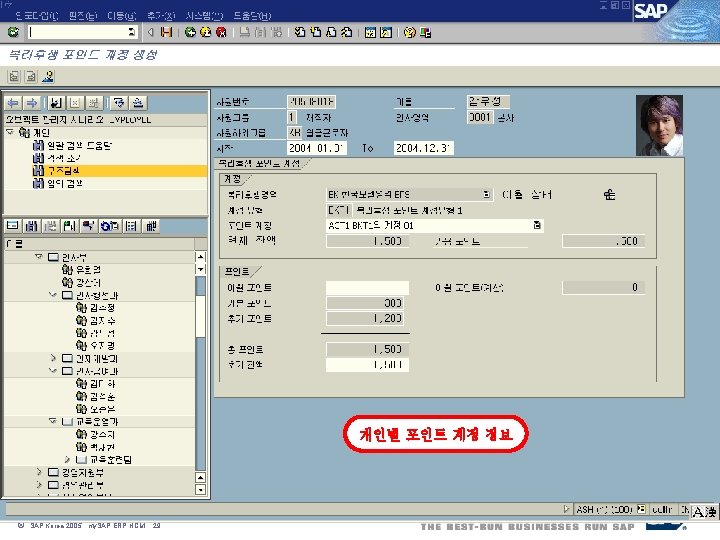Open the 시스템(Y) menu
720x540 pixels.
pos(204,16)
